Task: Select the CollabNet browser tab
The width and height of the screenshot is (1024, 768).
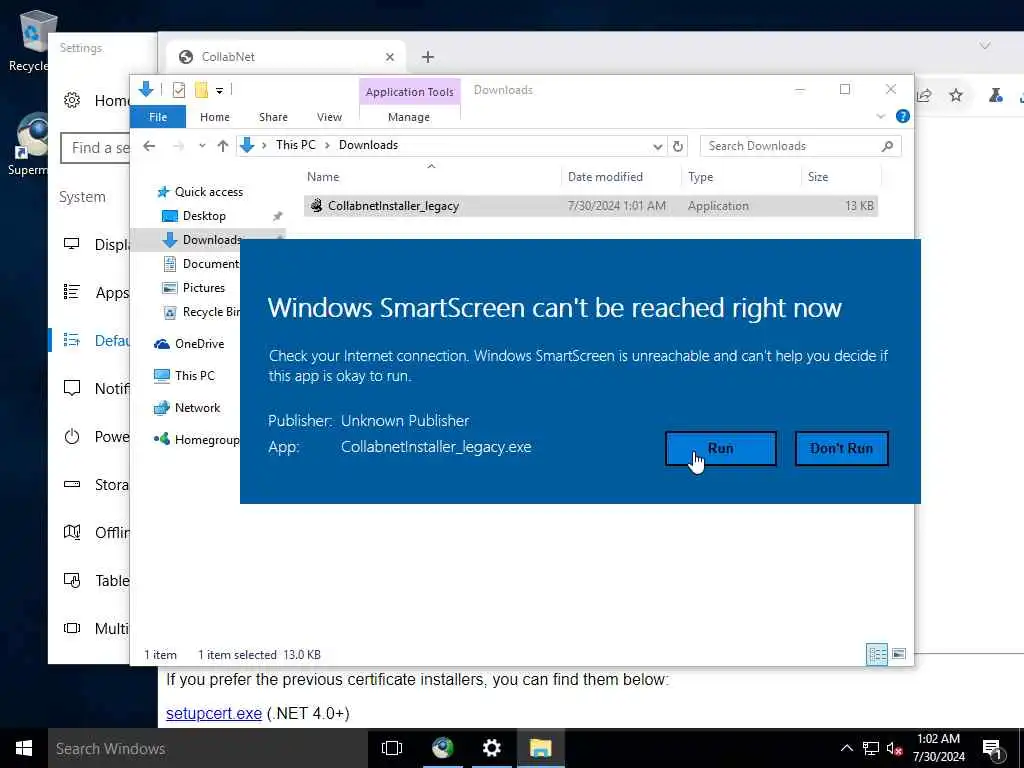Action: click(285, 57)
